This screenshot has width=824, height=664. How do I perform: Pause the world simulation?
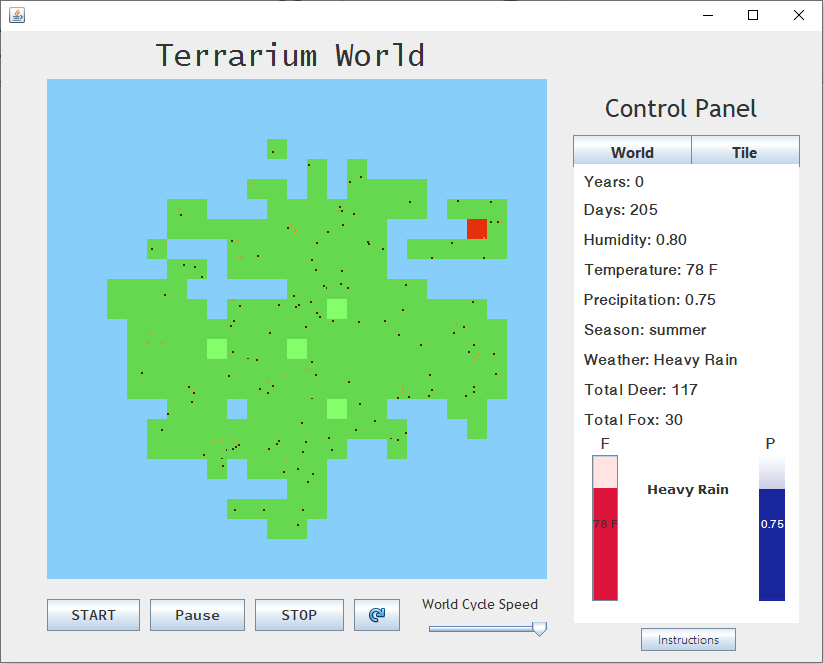pos(197,615)
